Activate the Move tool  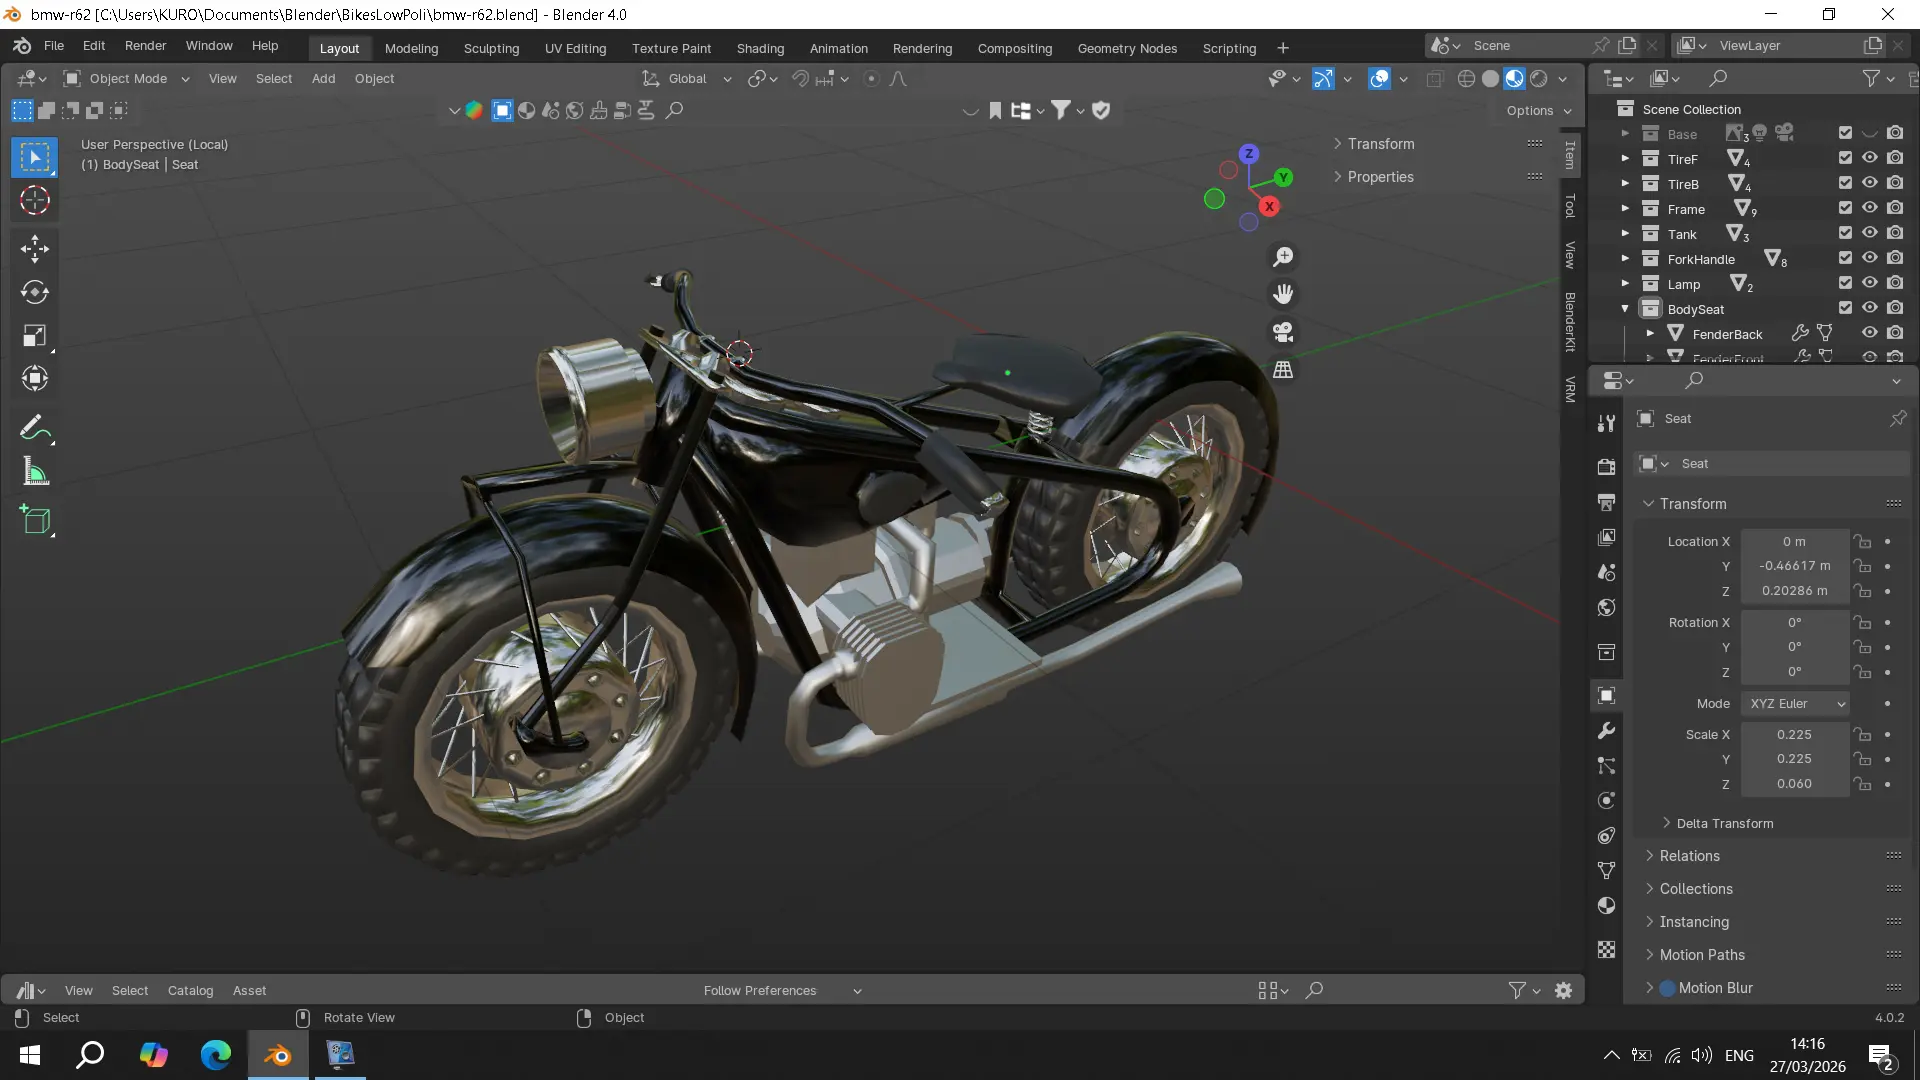point(35,248)
